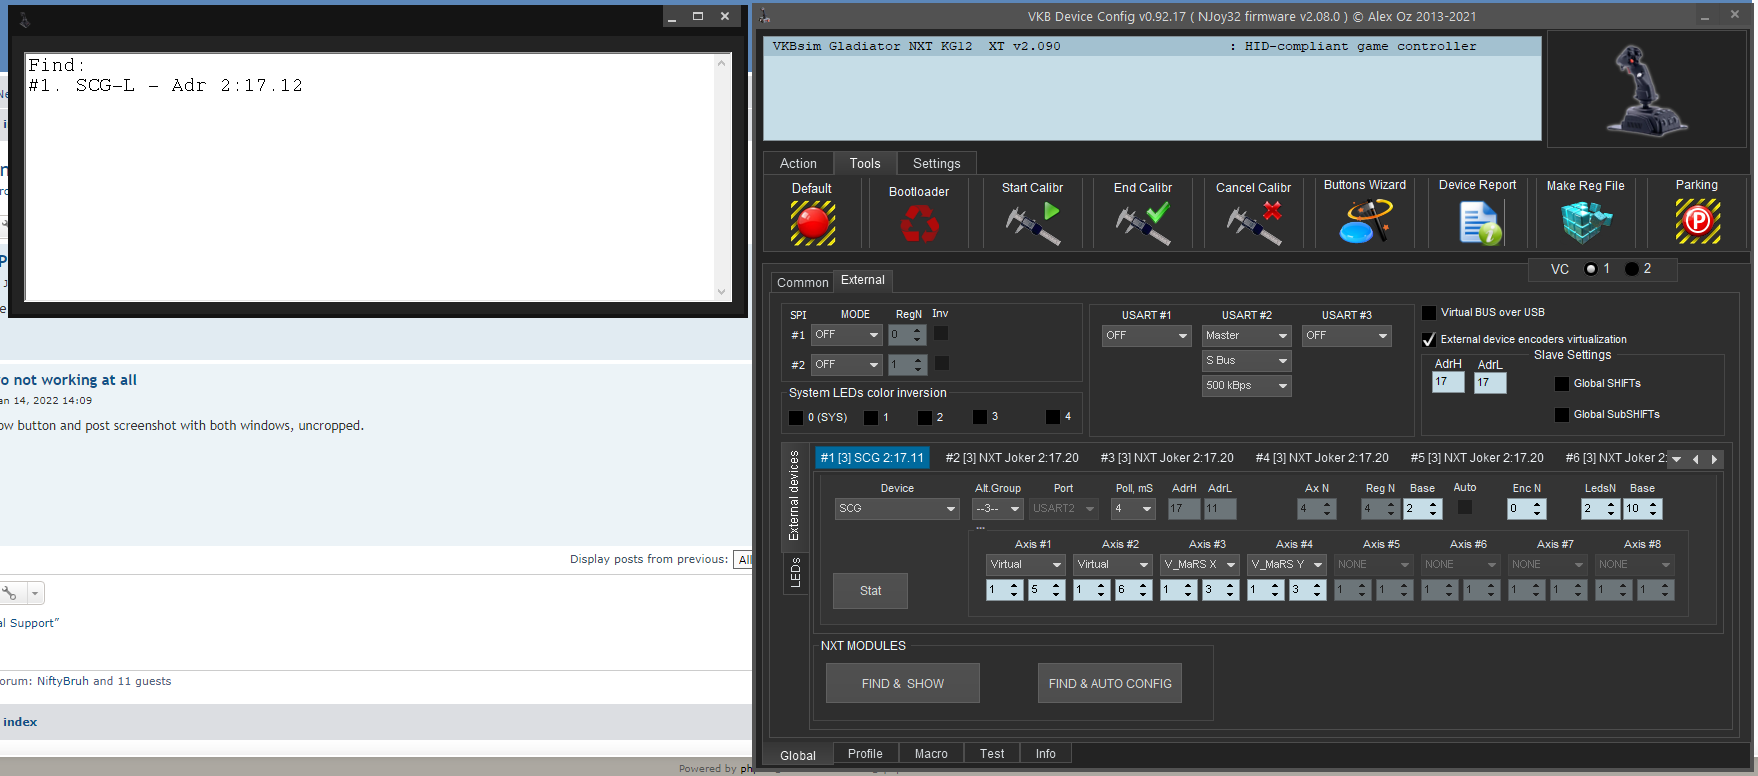Select #1 [3] SCG 2:17.11 tab
The height and width of the screenshot is (776, 1758).
click(872, 458)
